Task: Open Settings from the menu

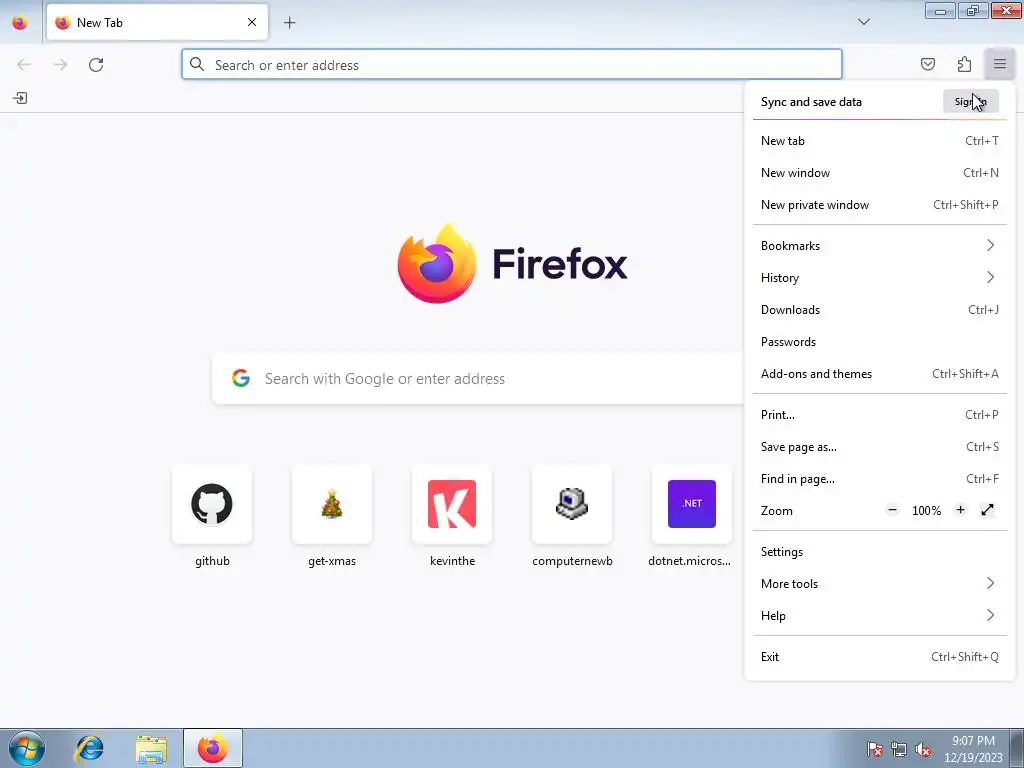Action: pos(879,552)
